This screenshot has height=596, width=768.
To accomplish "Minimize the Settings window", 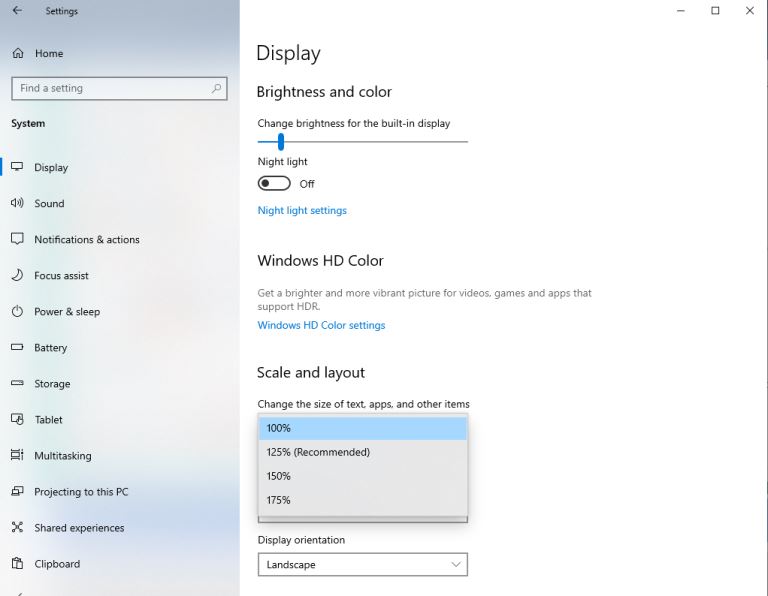I will [x=681, y=10].
